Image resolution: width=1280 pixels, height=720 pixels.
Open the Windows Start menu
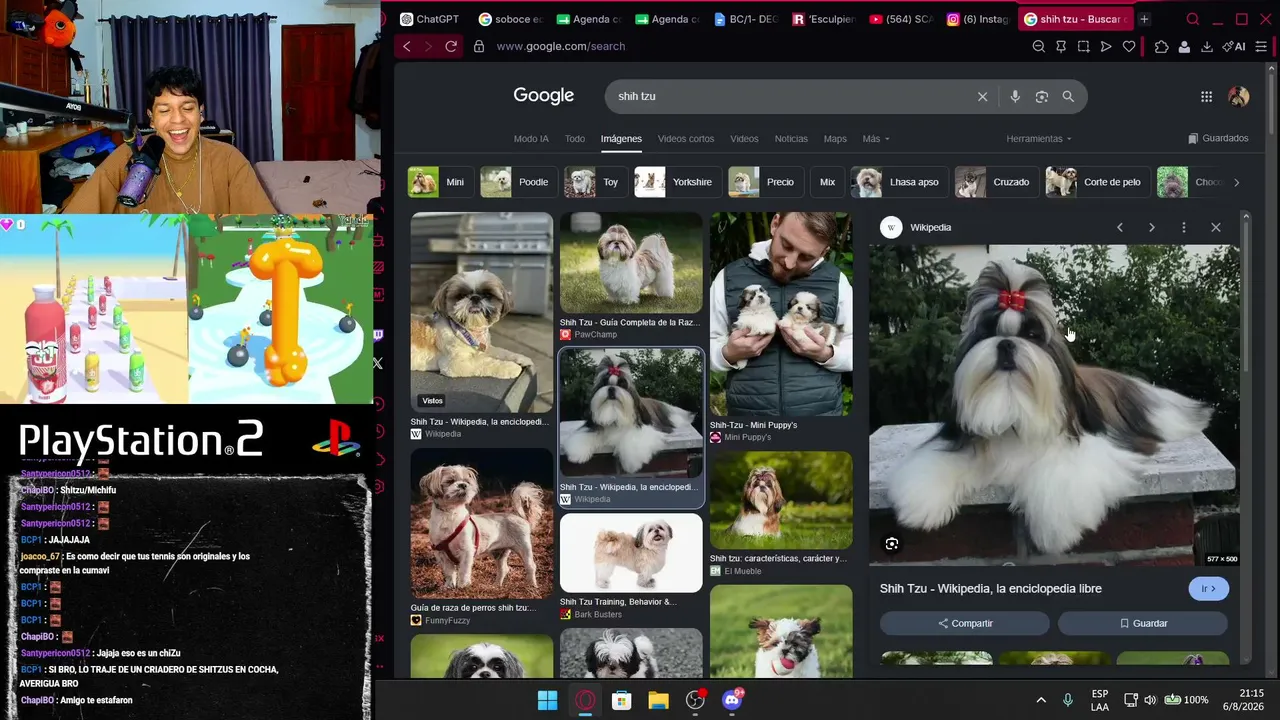(548, 700)
